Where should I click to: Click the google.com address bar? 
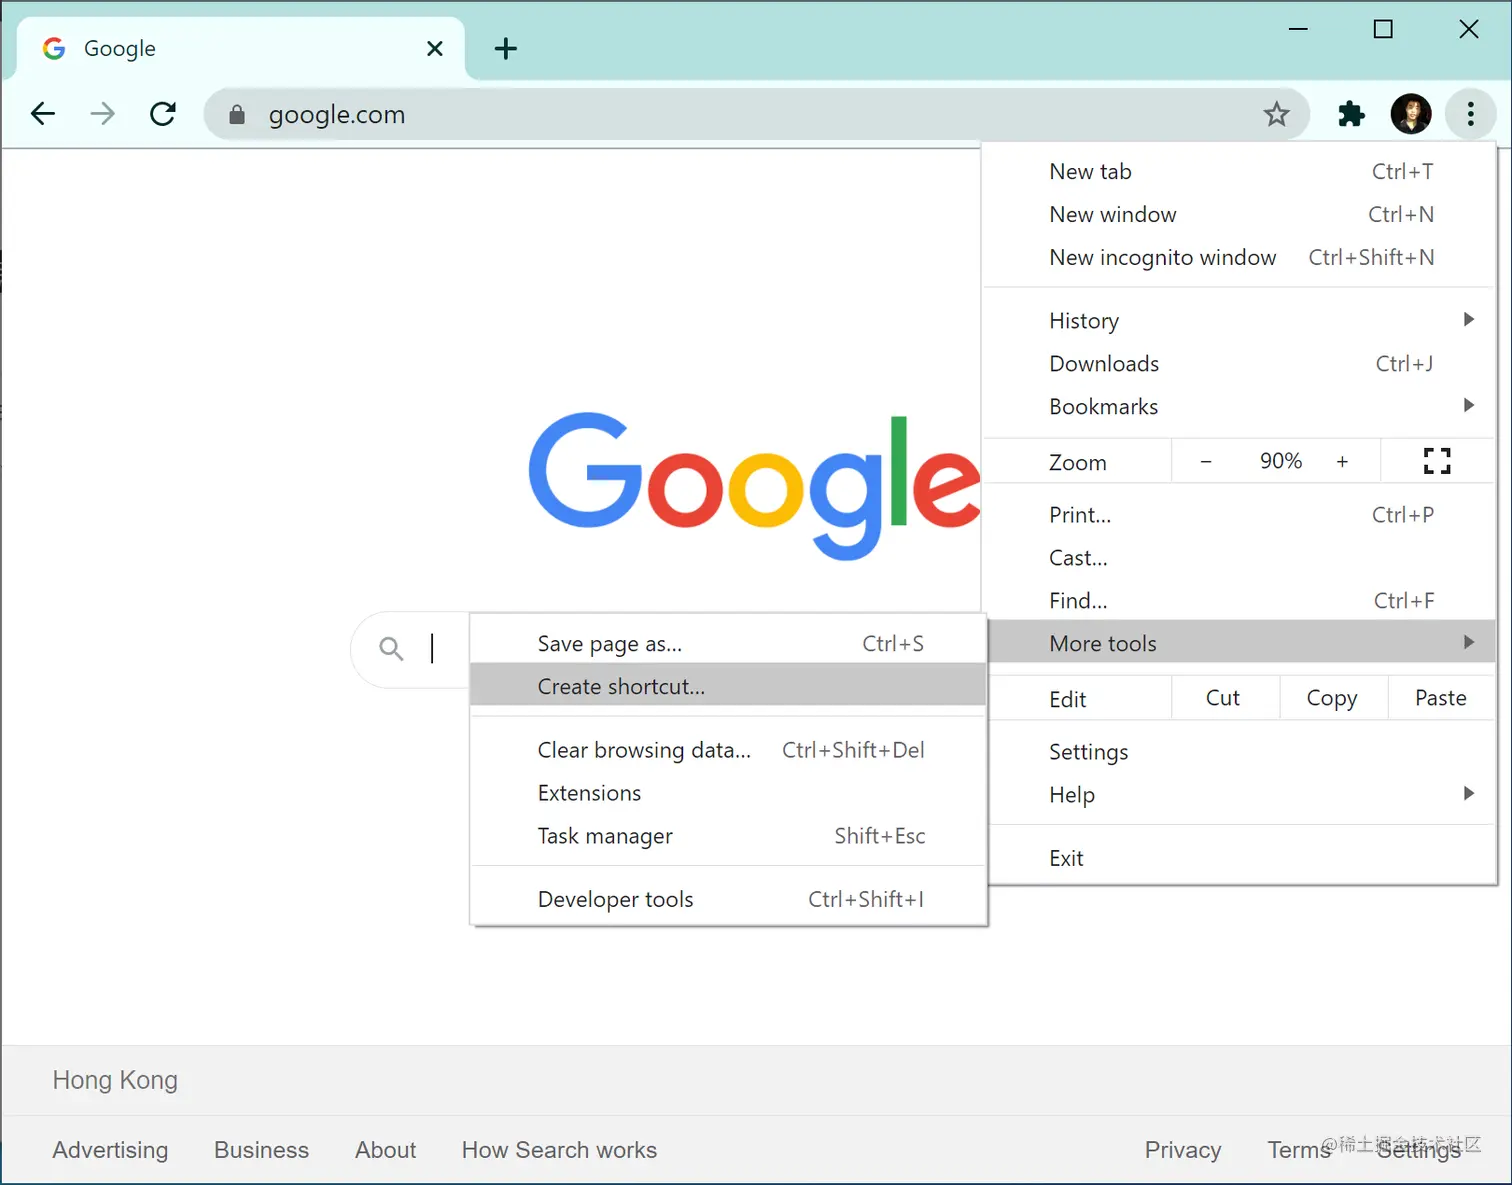pyautogui.click(x=755, y=114)
